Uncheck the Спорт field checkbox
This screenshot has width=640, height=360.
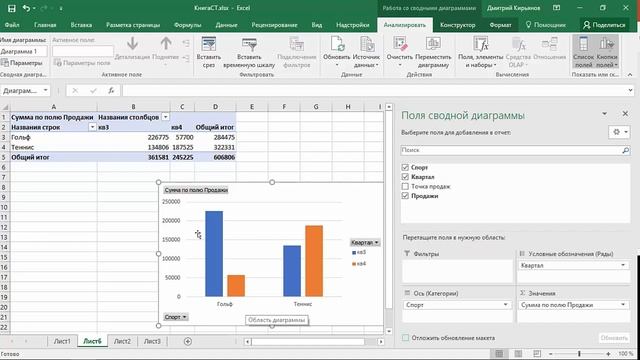point(405,167)
